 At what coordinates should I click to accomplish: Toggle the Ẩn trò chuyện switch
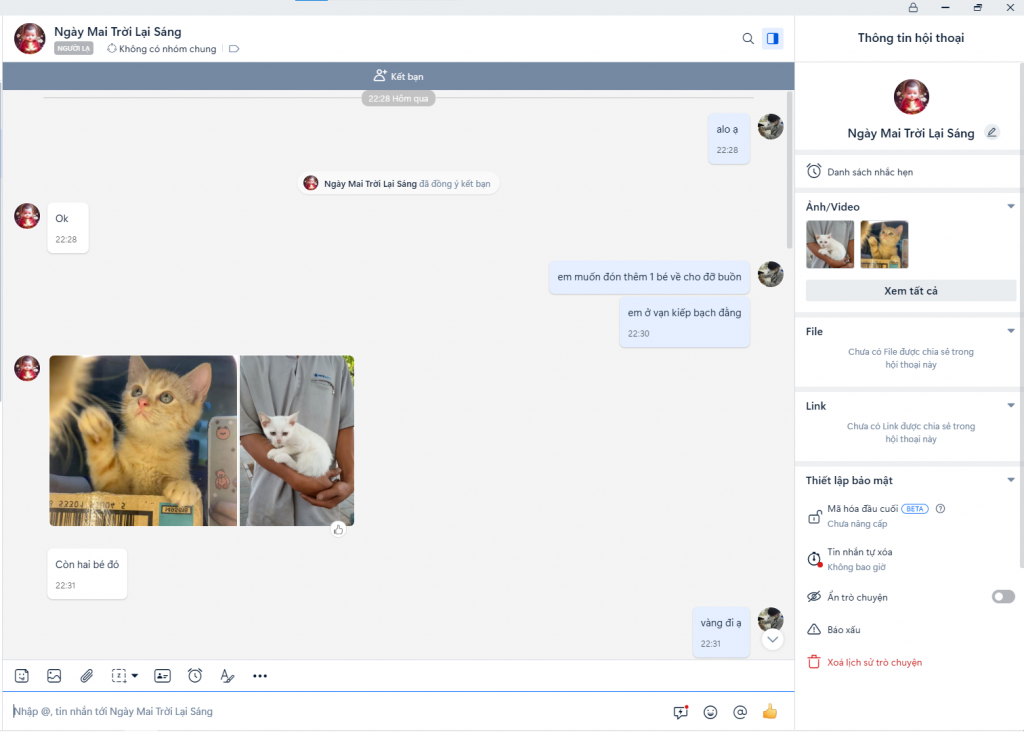1003,596
